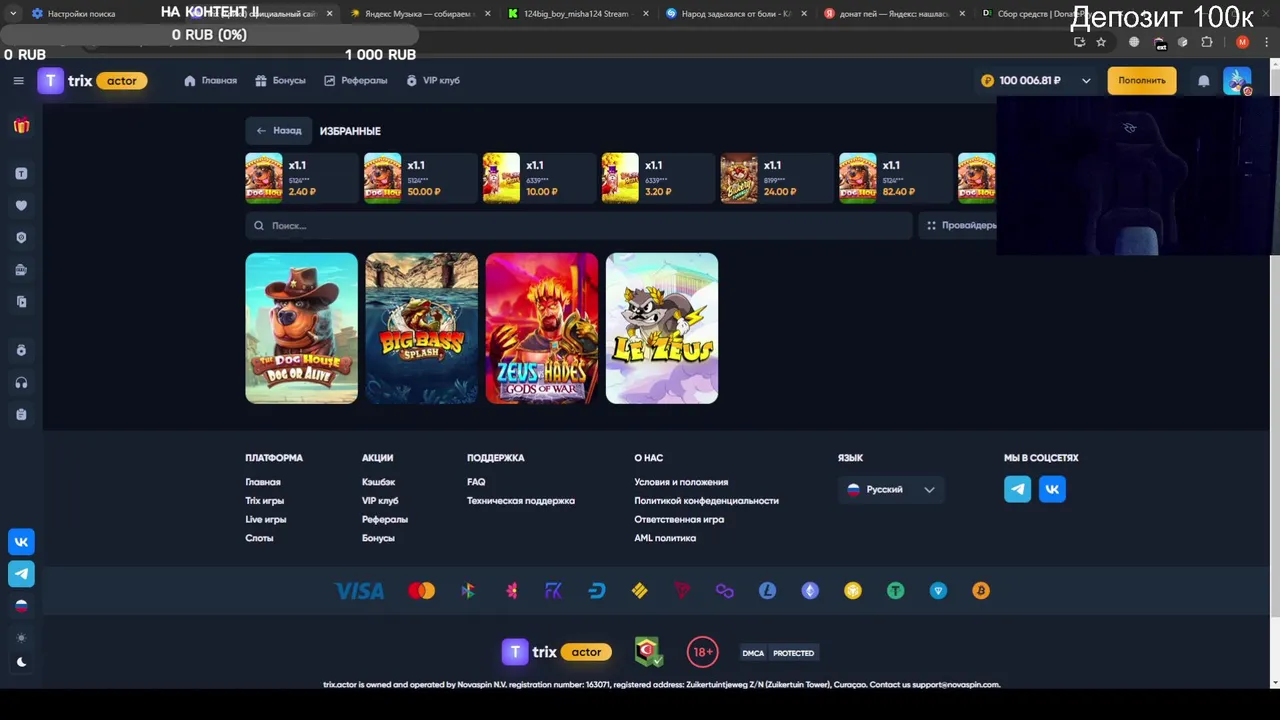This screenshot has height=720, width=1280.
Task: Switch to dark theme moon icon
Action: click(21, 662)
